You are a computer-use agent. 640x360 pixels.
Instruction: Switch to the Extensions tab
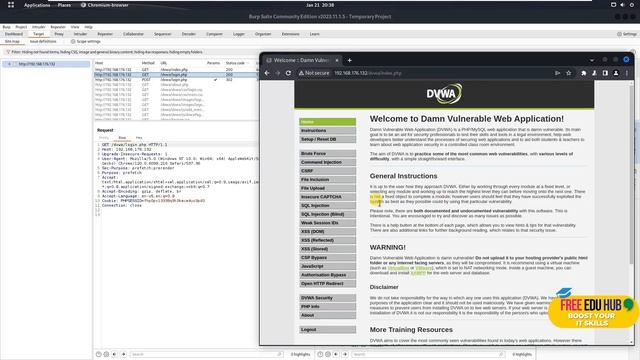[x=291, y=34]
